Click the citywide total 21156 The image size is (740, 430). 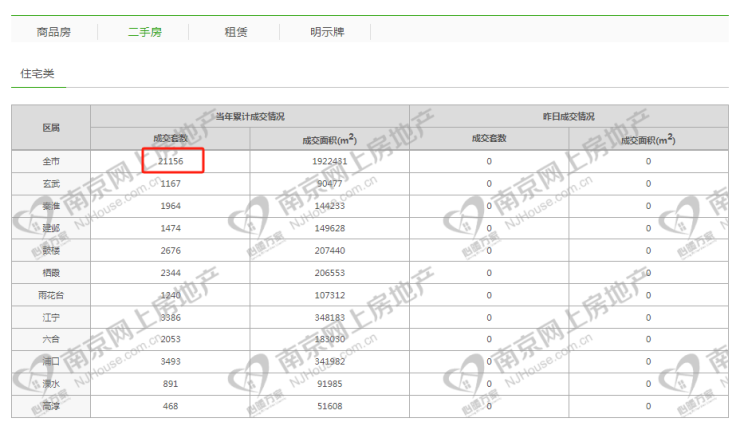[170, 161]
